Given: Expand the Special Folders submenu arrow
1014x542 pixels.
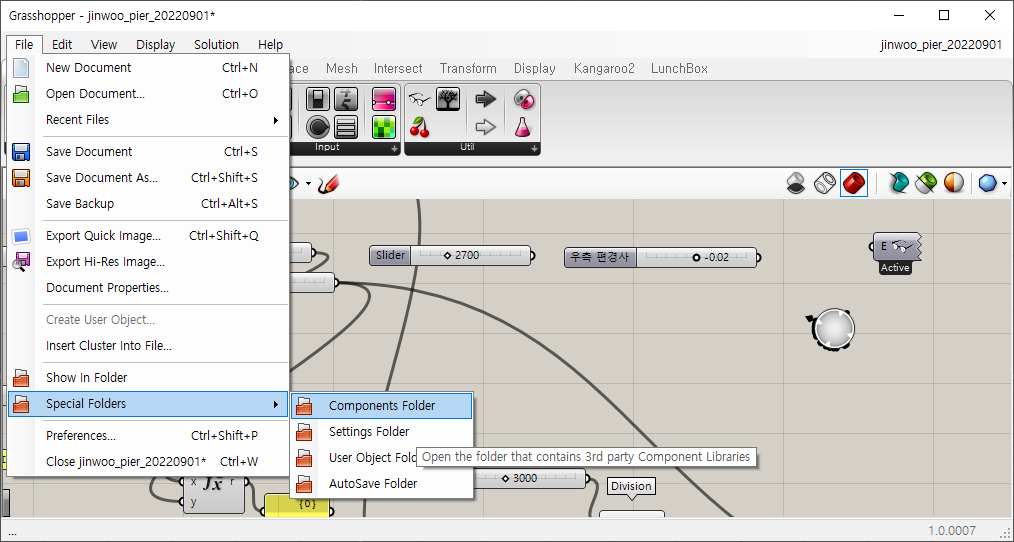Looking at the screenshot, I should click(275, 404).
